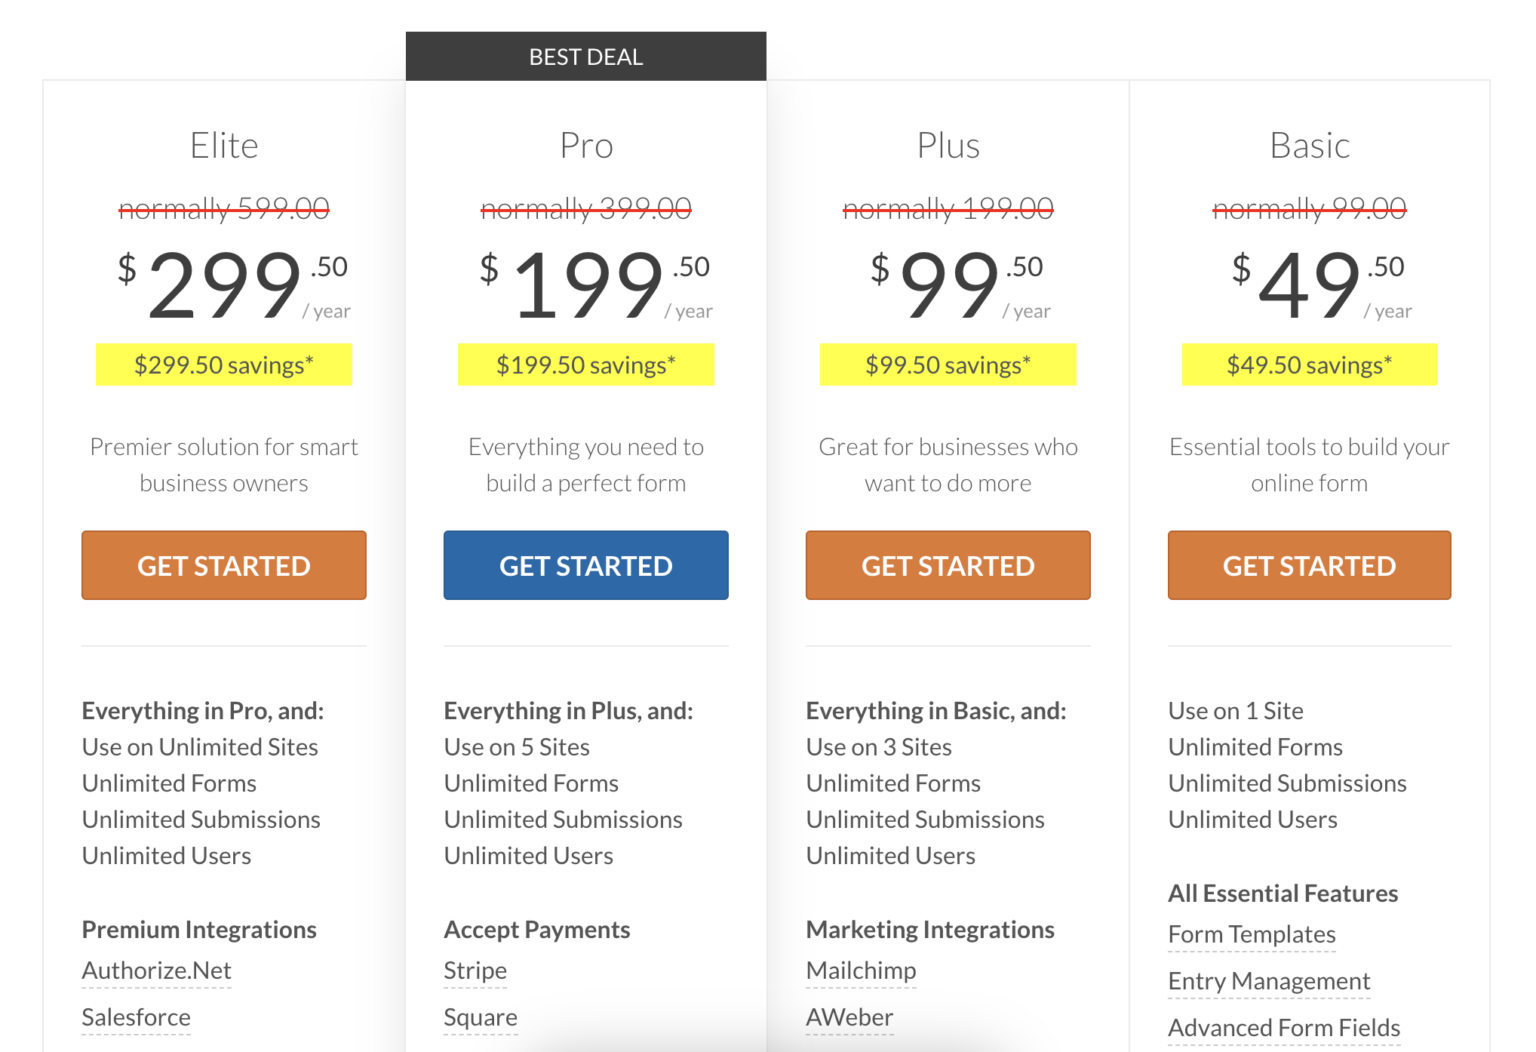Click the crossed-out normally 199.00 price
This screenshot has width=1536, height=1052.
point(947,207)
